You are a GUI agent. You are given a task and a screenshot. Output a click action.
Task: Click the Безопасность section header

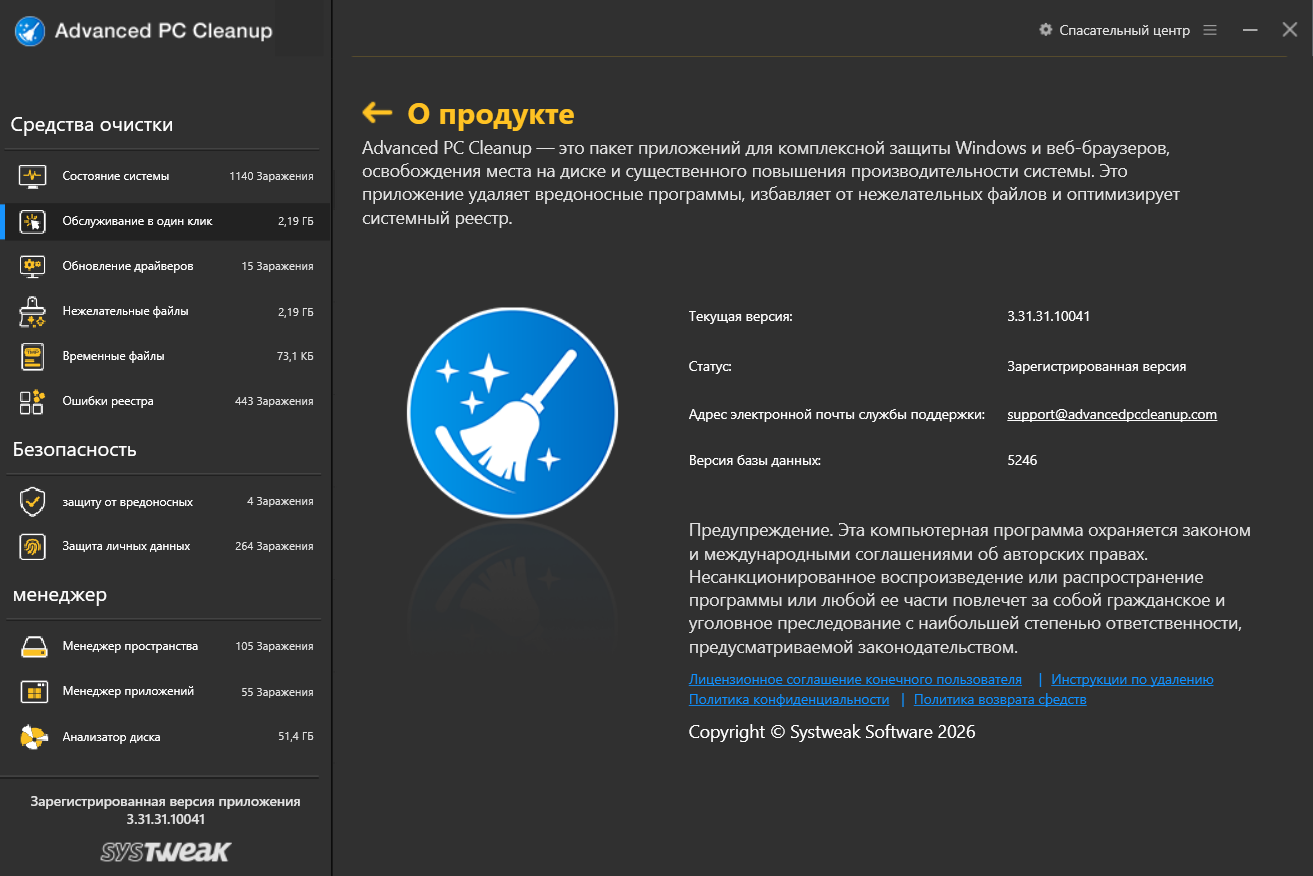click(x=75, y=450)
